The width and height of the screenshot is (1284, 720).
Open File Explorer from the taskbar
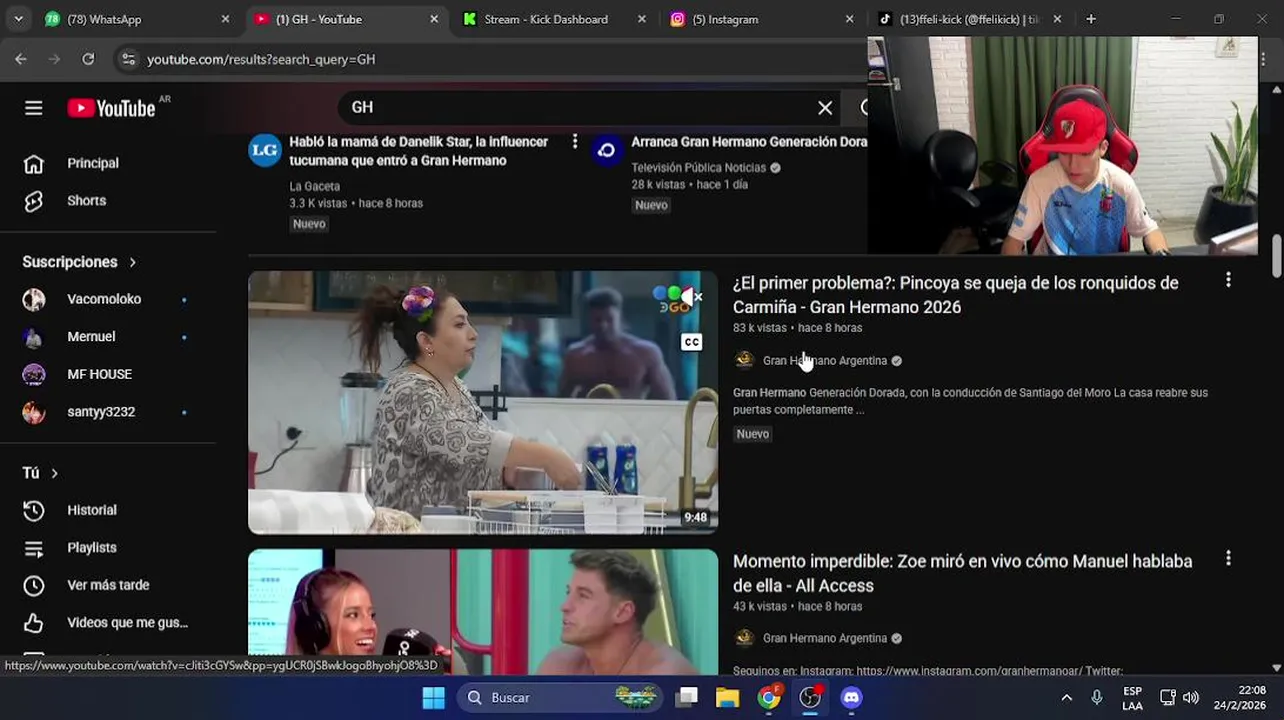pyautogui.click(x=727, y=698)
